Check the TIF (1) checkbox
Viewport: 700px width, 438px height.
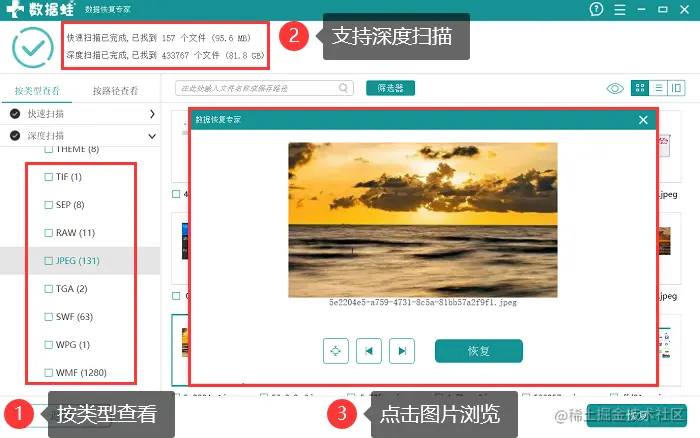pyautogui.click(x=49, y=177)
